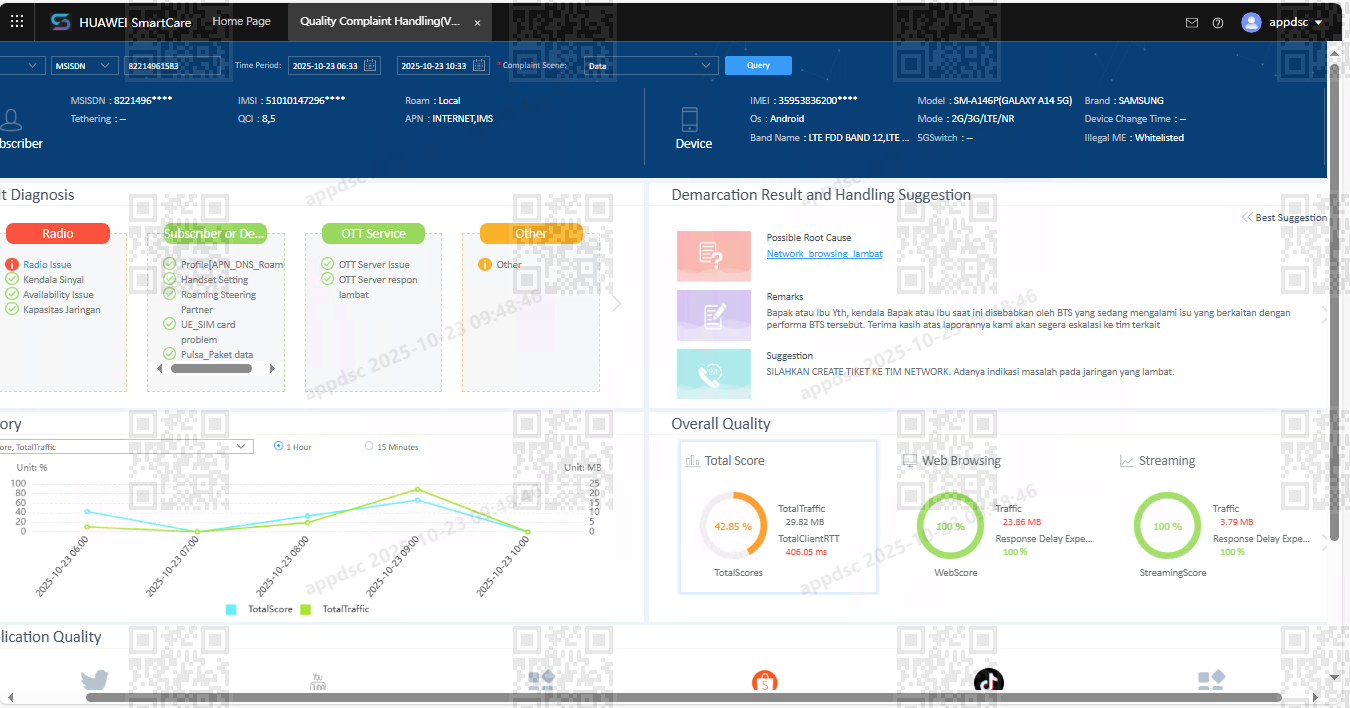Screen dimensions: 1350x708
Task: Open the TotalTraffic metric dropdown
Action: point(127,447)
